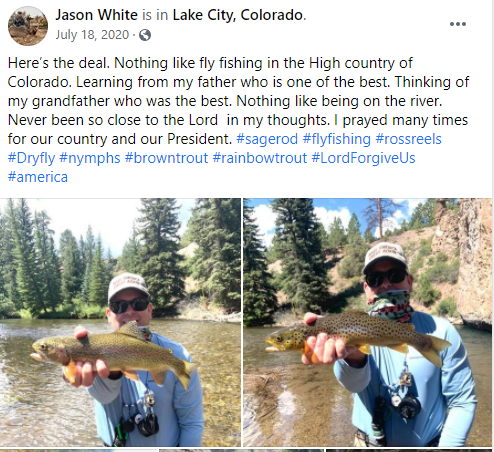
Task: Open the #nymphs hashtag
Action: coord(90,158)
